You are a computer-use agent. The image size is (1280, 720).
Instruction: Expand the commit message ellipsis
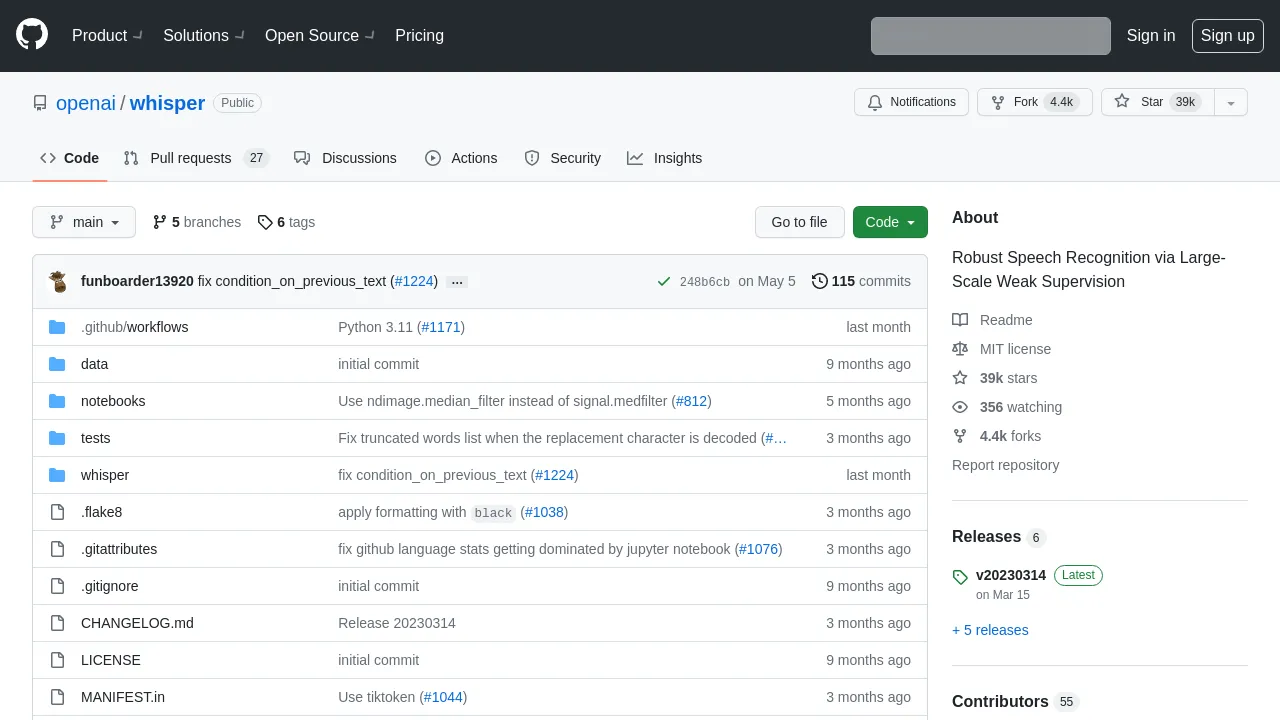pos(457,282)
